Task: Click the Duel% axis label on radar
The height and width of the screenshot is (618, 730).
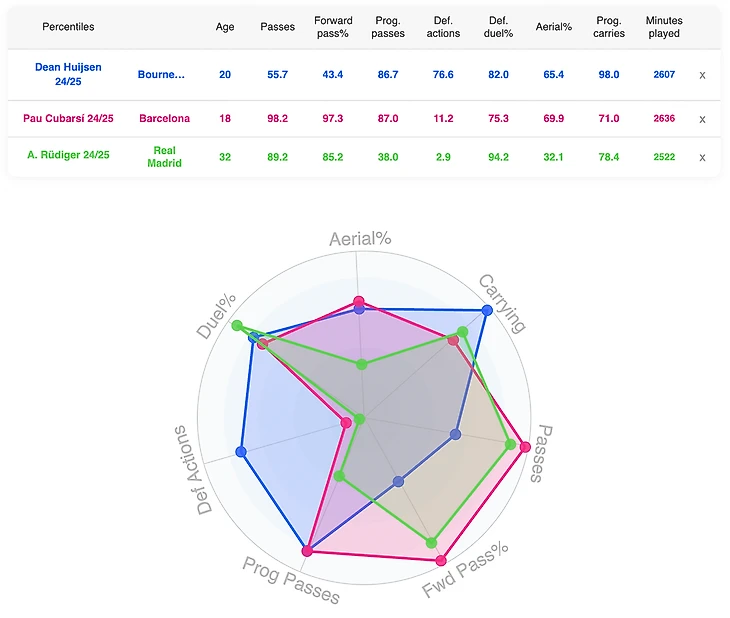Action: pos(216,316)
